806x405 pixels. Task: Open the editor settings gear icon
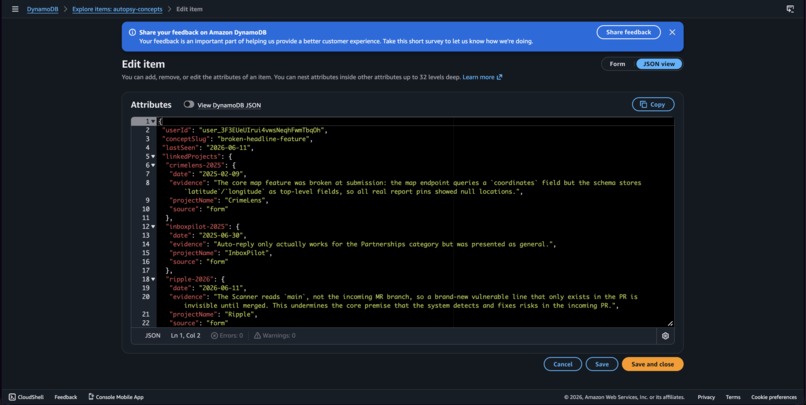tap(665, 336)
